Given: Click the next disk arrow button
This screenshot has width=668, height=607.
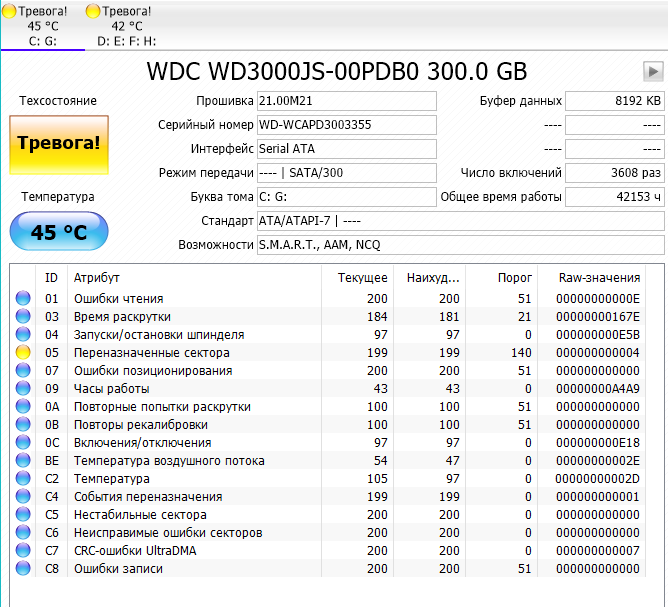Looking at the screenshot, I should coord(653,71).
